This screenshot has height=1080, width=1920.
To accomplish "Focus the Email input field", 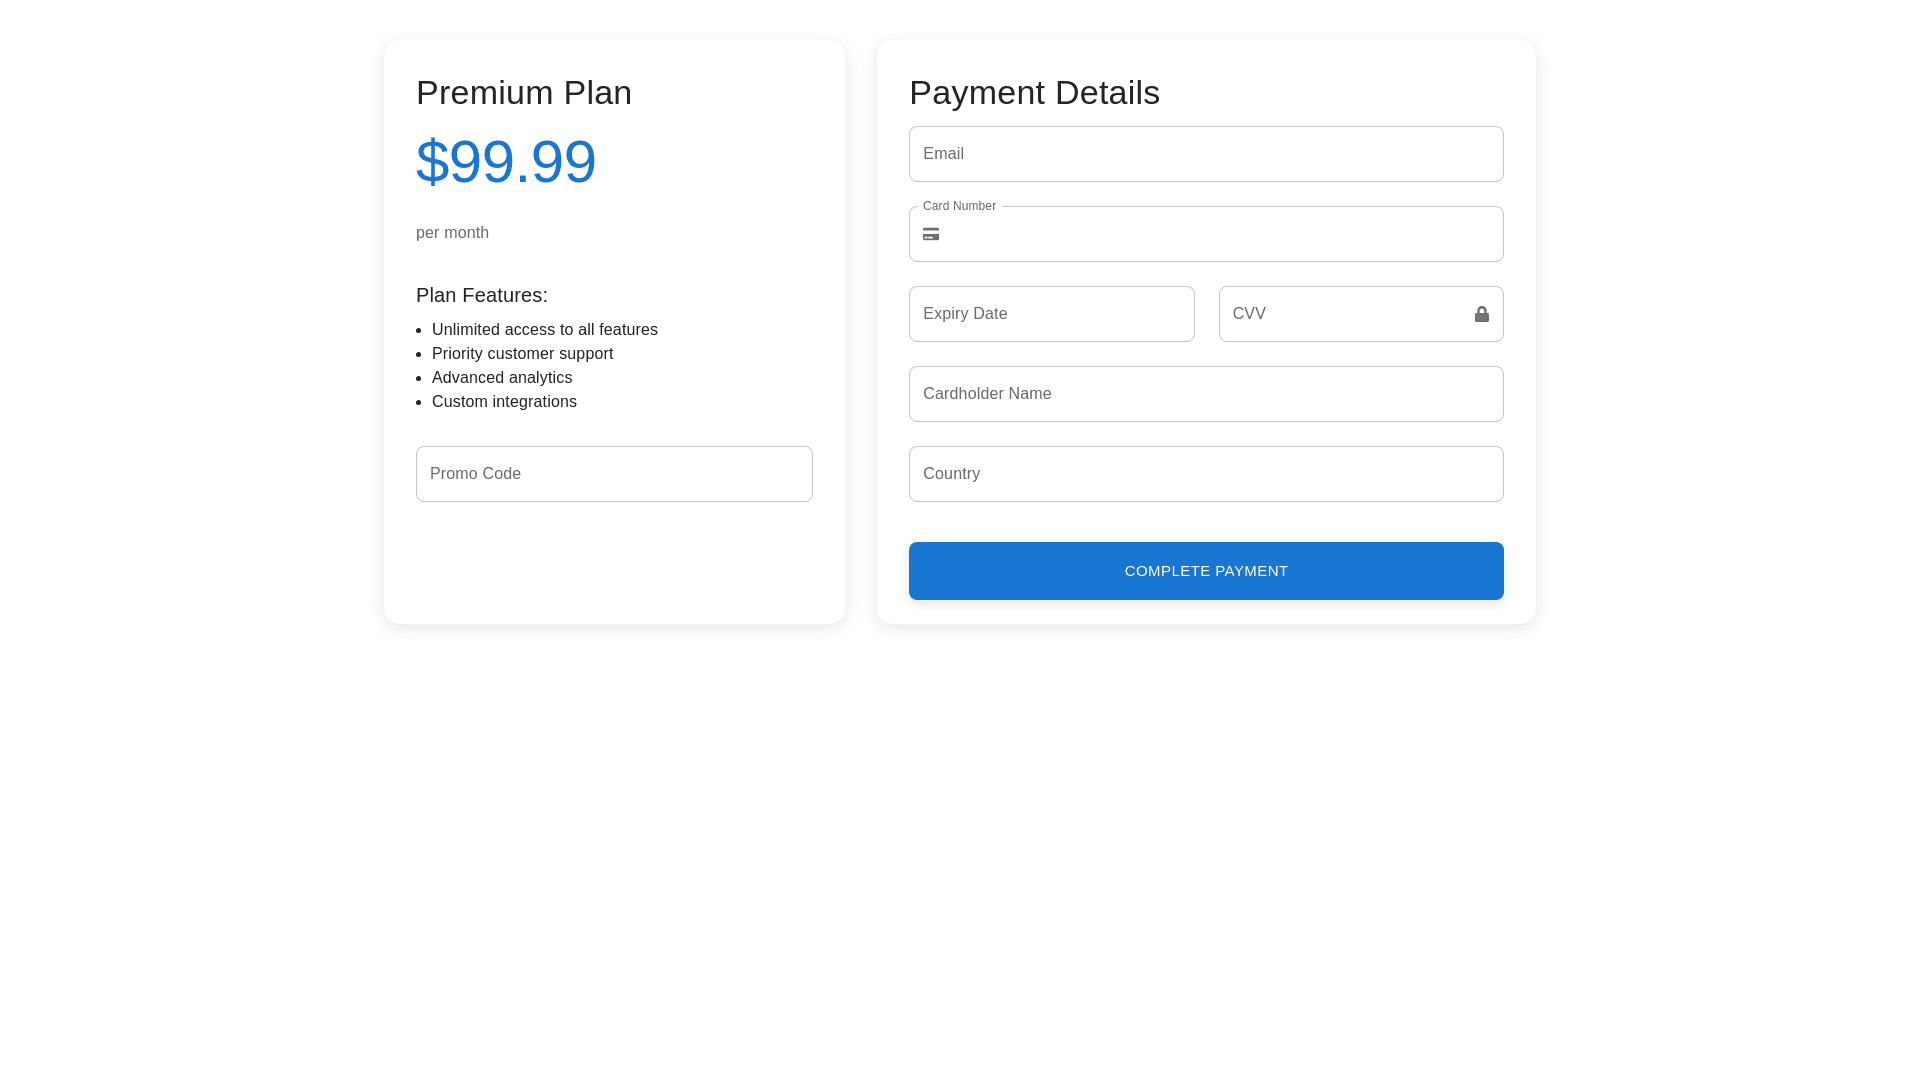I will [x=1206, y=154].
